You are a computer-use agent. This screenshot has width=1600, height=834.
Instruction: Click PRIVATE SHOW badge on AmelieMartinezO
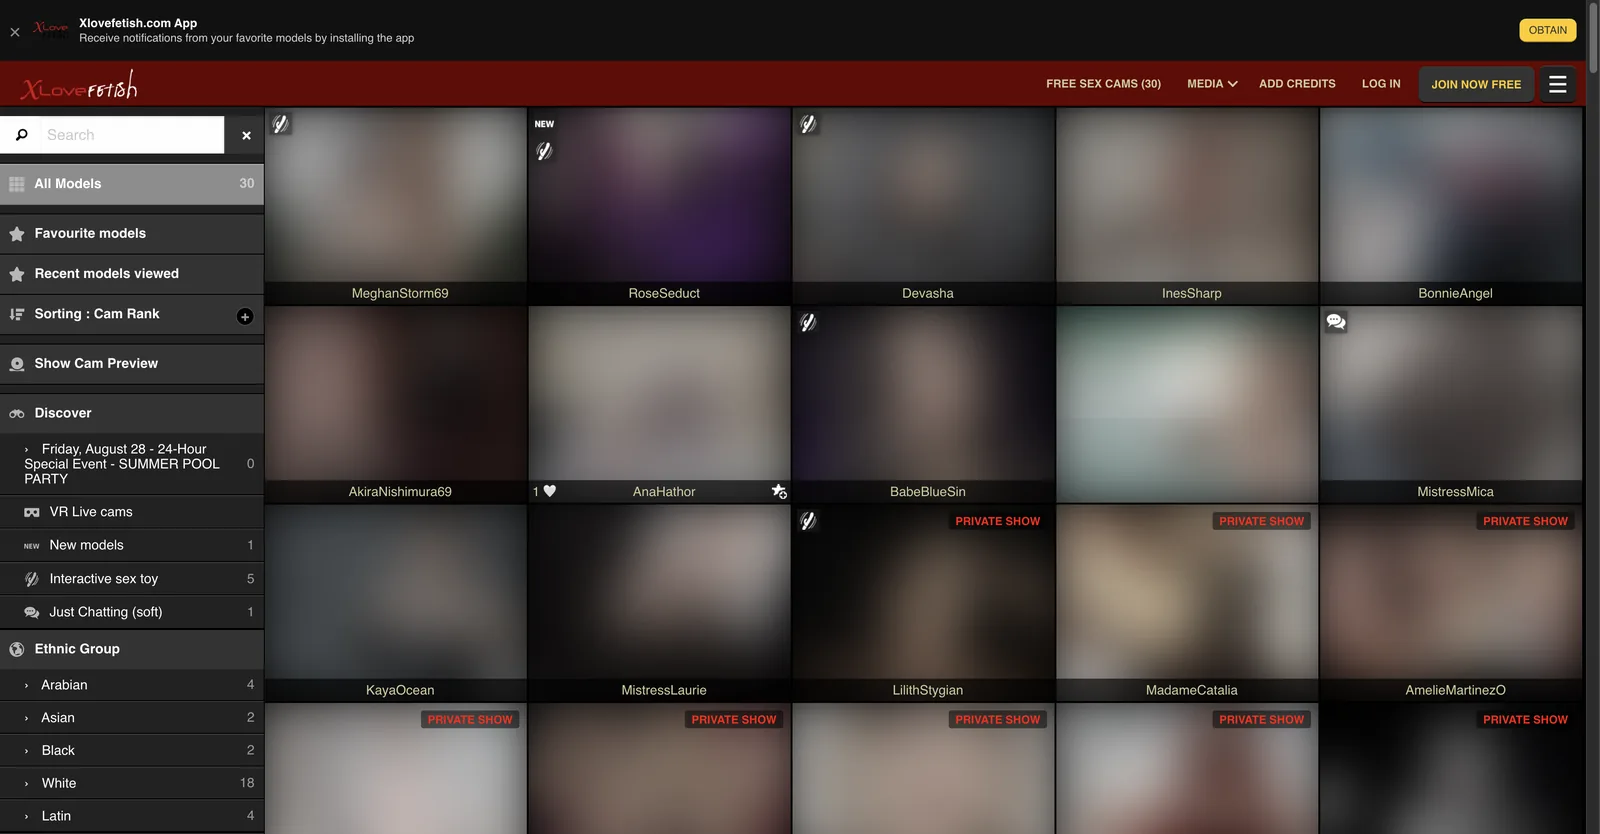point(1525,521)
